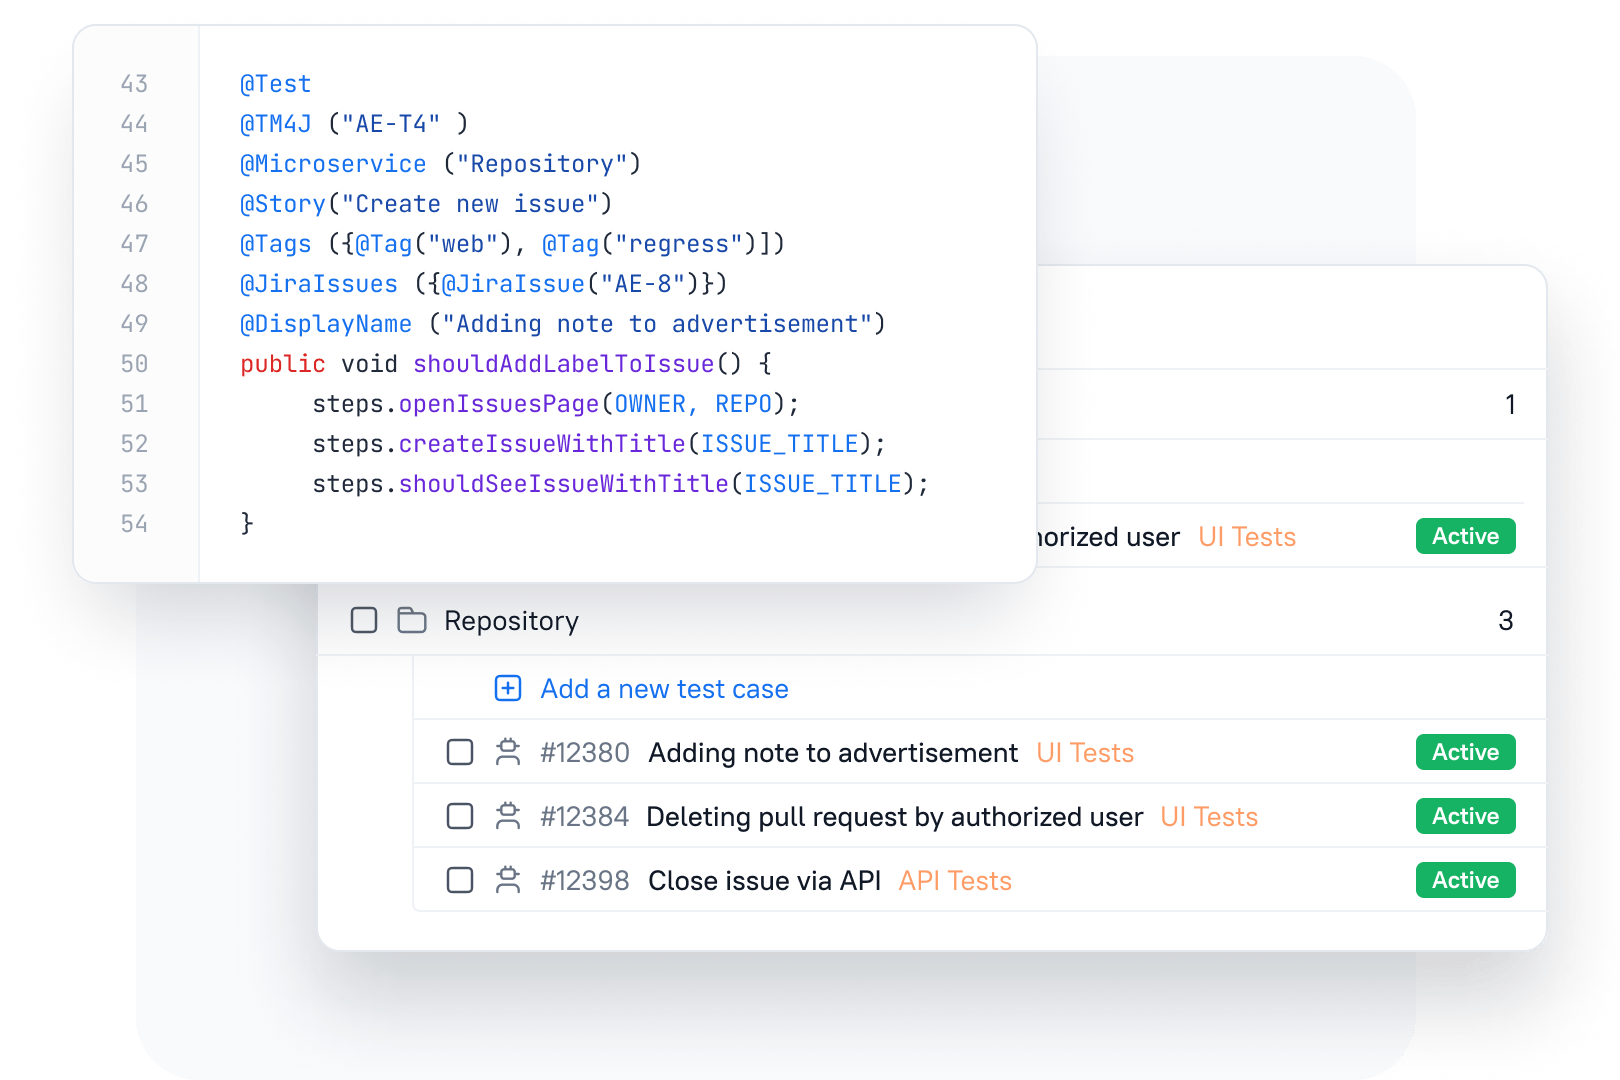1620x1080 pixels.
Task: Select the API Tests tag on #12398
Action: (955, 880)
